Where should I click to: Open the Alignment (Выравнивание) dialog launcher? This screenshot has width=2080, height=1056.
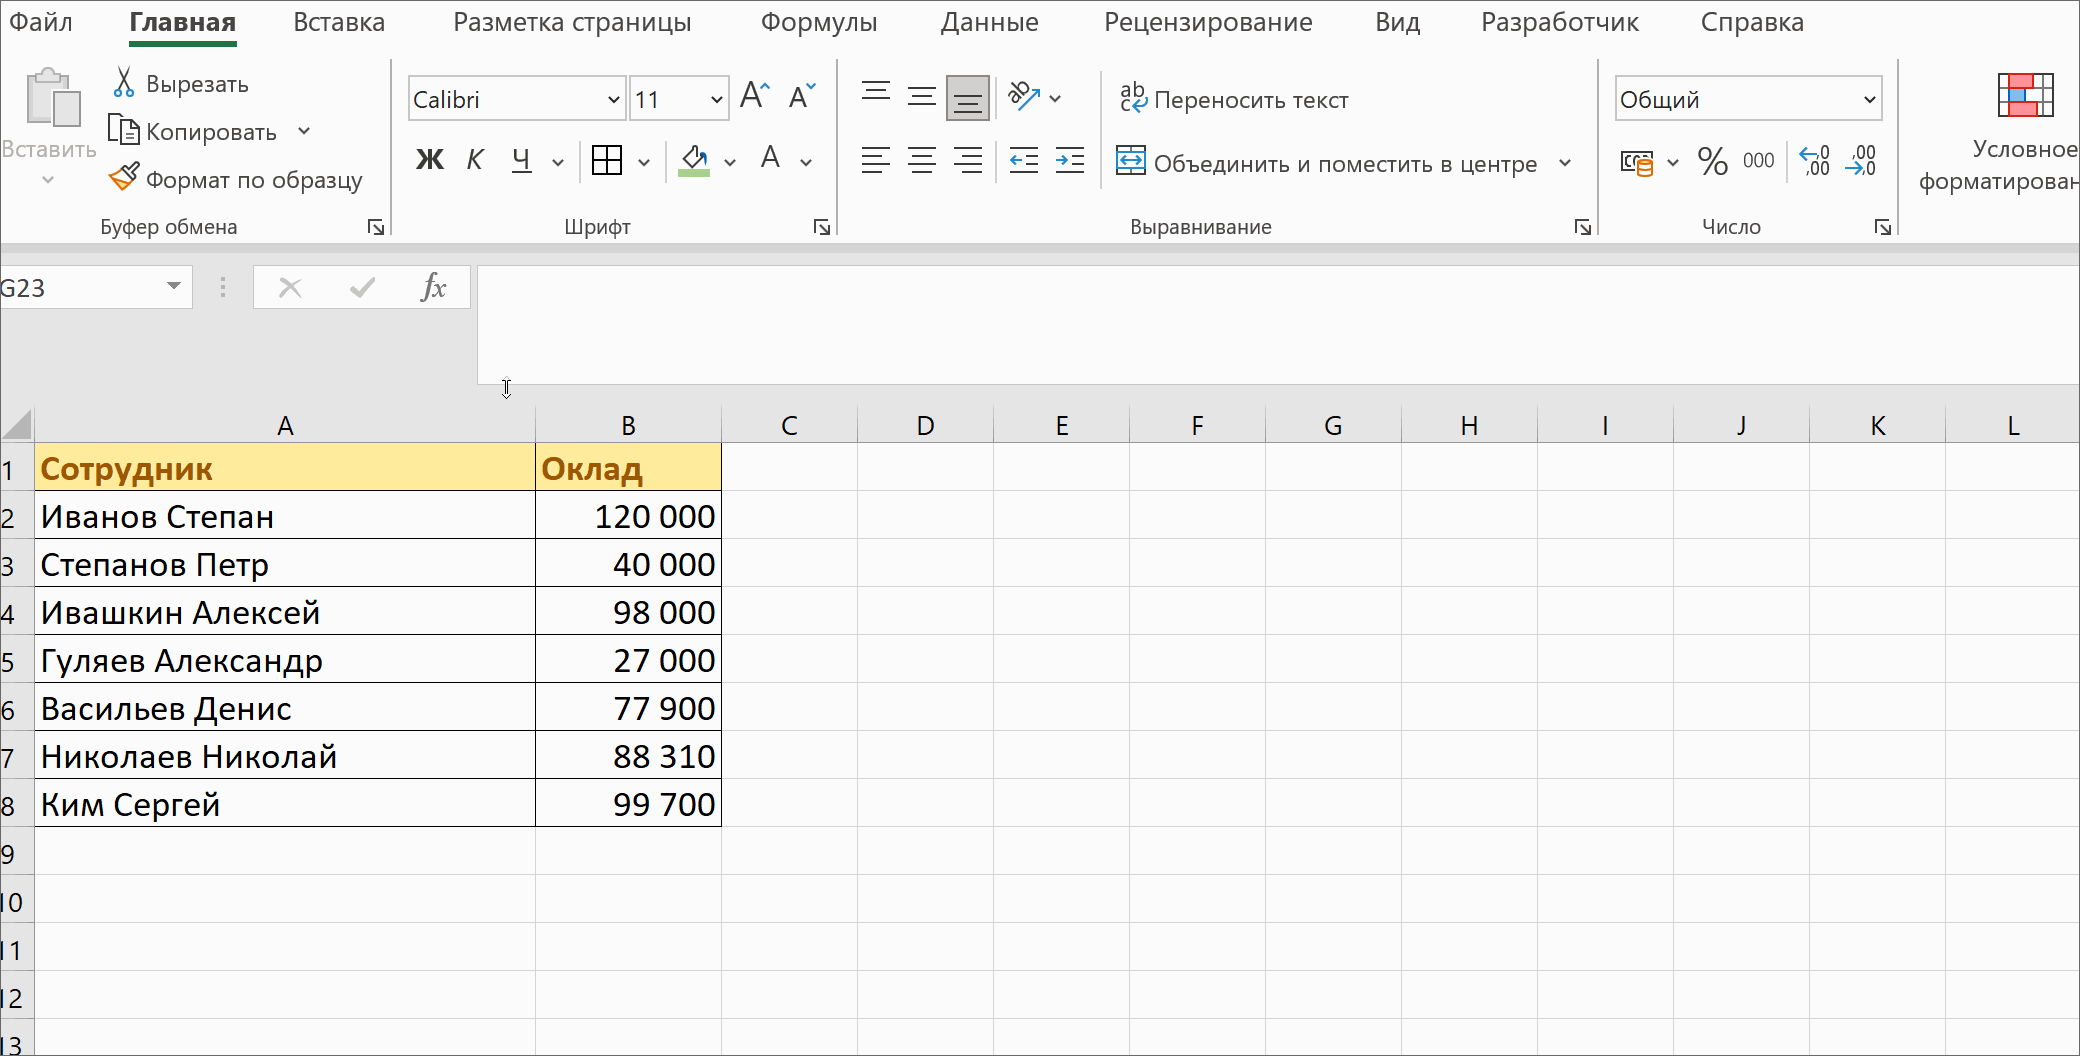[x=1583, y=227]
